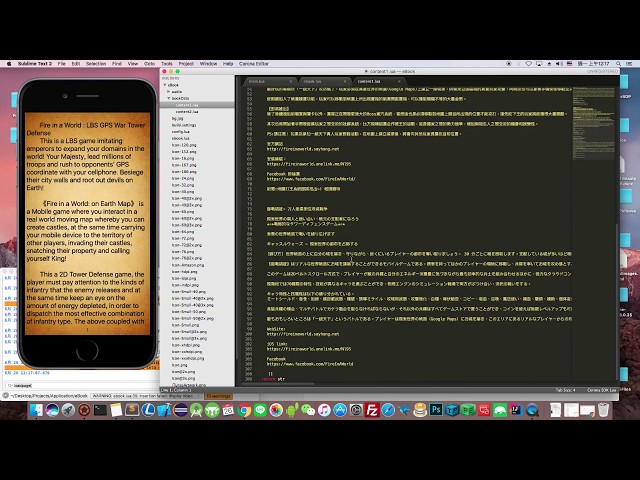The height and width of the screenshot is (480, 640).
Task: Open ebook.lua in the sidebar
Action: point(180,138)
